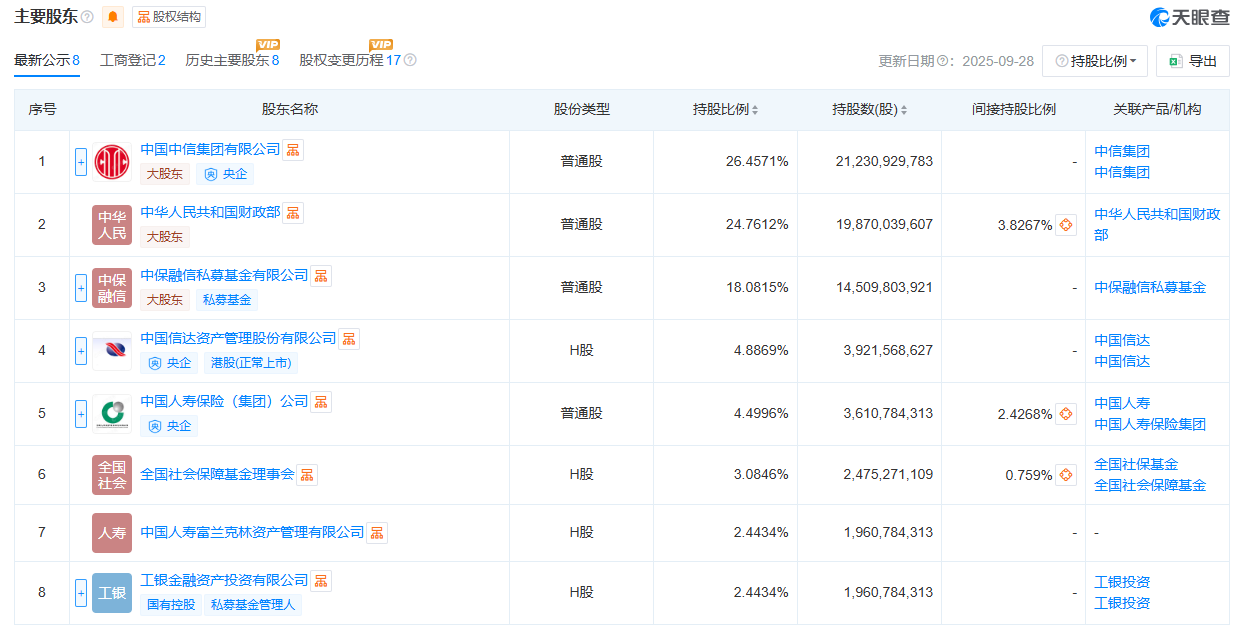The image size is (1243, 629).
Task: Open equity structure icon next to 中国中信集团有限公司
Action: click(x=293, y=150)
